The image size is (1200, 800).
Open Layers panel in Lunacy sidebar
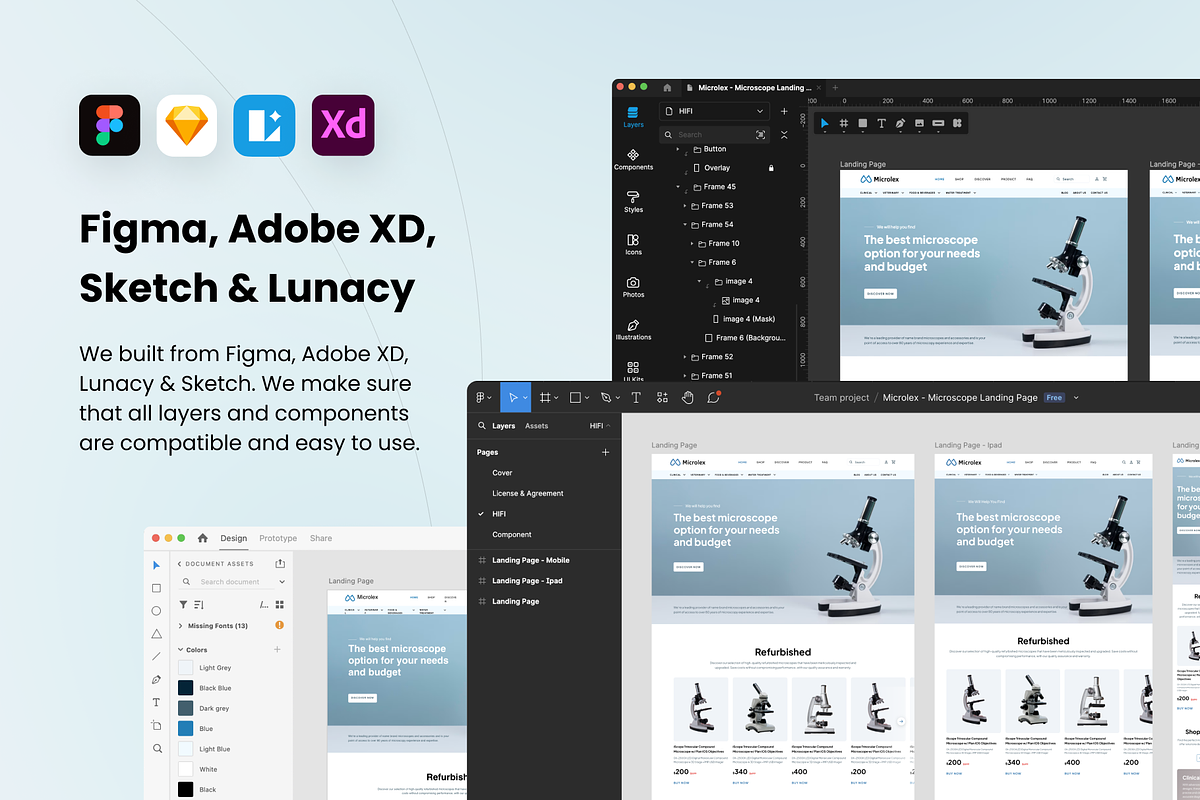(x=633, y=117)
